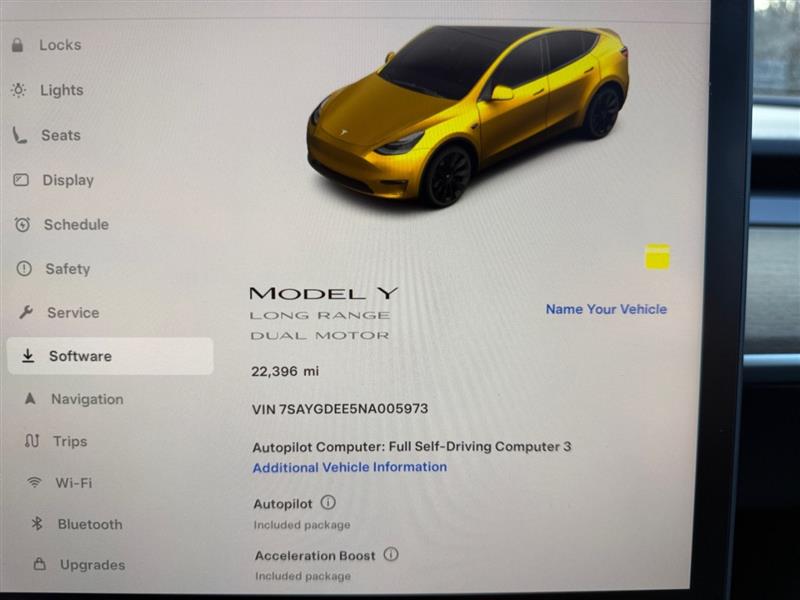Open Upgrades shopping bag icon

(x=40, y=564)
